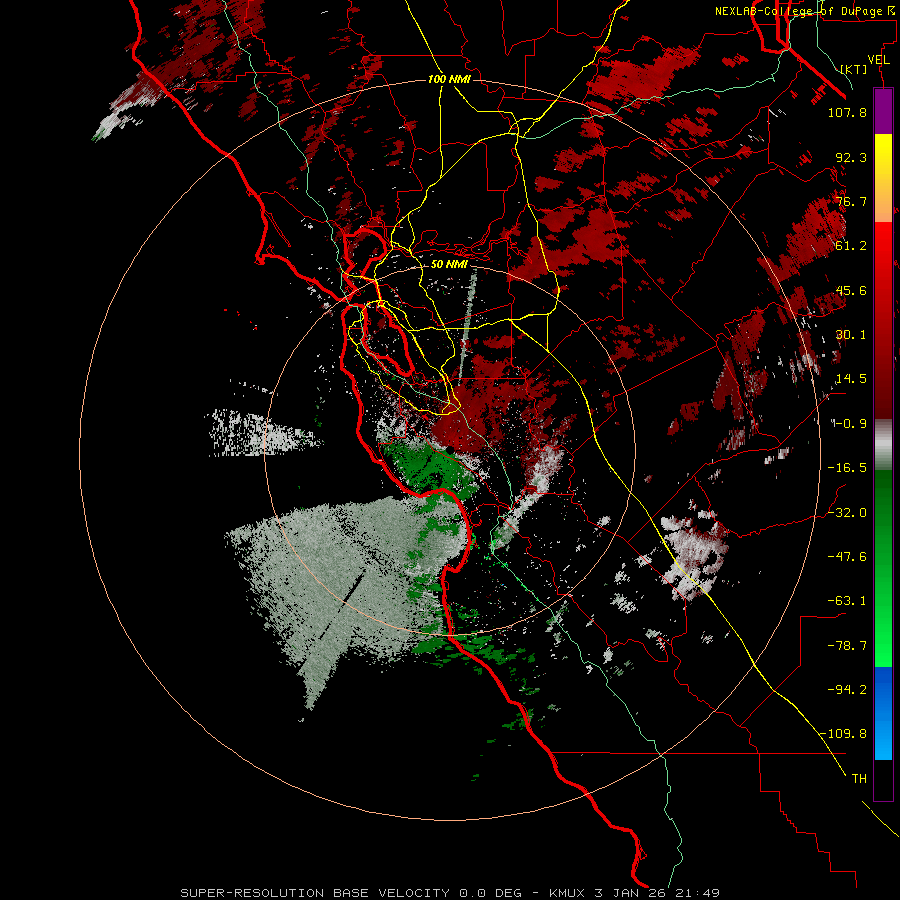Click the 100 NMI range ring label
Screen dimensions: 900x900
[449, 79]
